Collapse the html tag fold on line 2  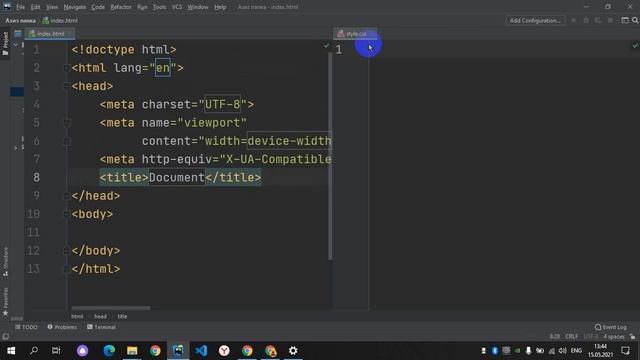[x=67, y=68]
